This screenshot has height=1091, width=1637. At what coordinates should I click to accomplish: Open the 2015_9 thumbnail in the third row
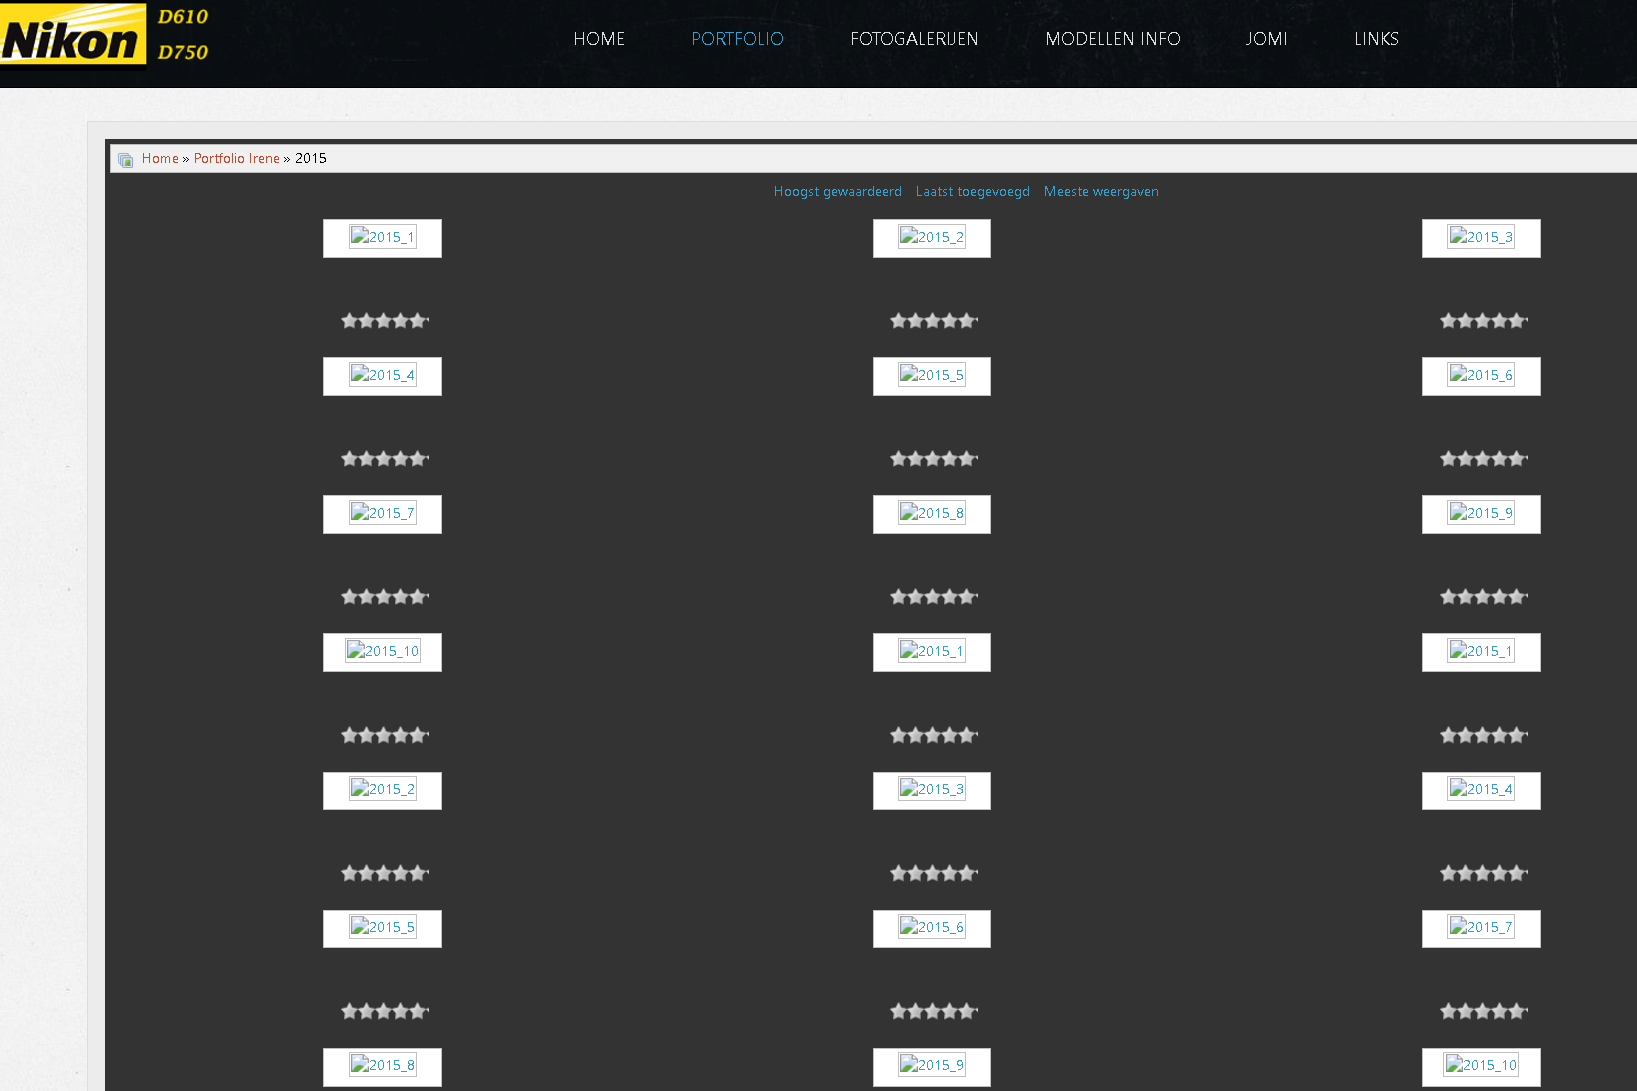1481,513
